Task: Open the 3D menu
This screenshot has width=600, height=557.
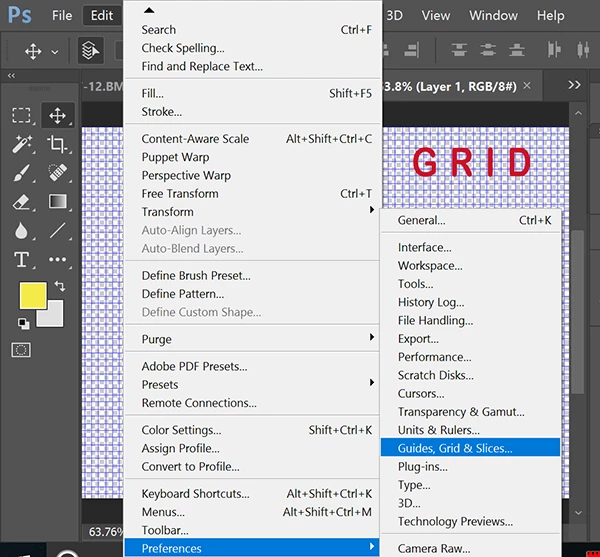Action: coord(394,15)
